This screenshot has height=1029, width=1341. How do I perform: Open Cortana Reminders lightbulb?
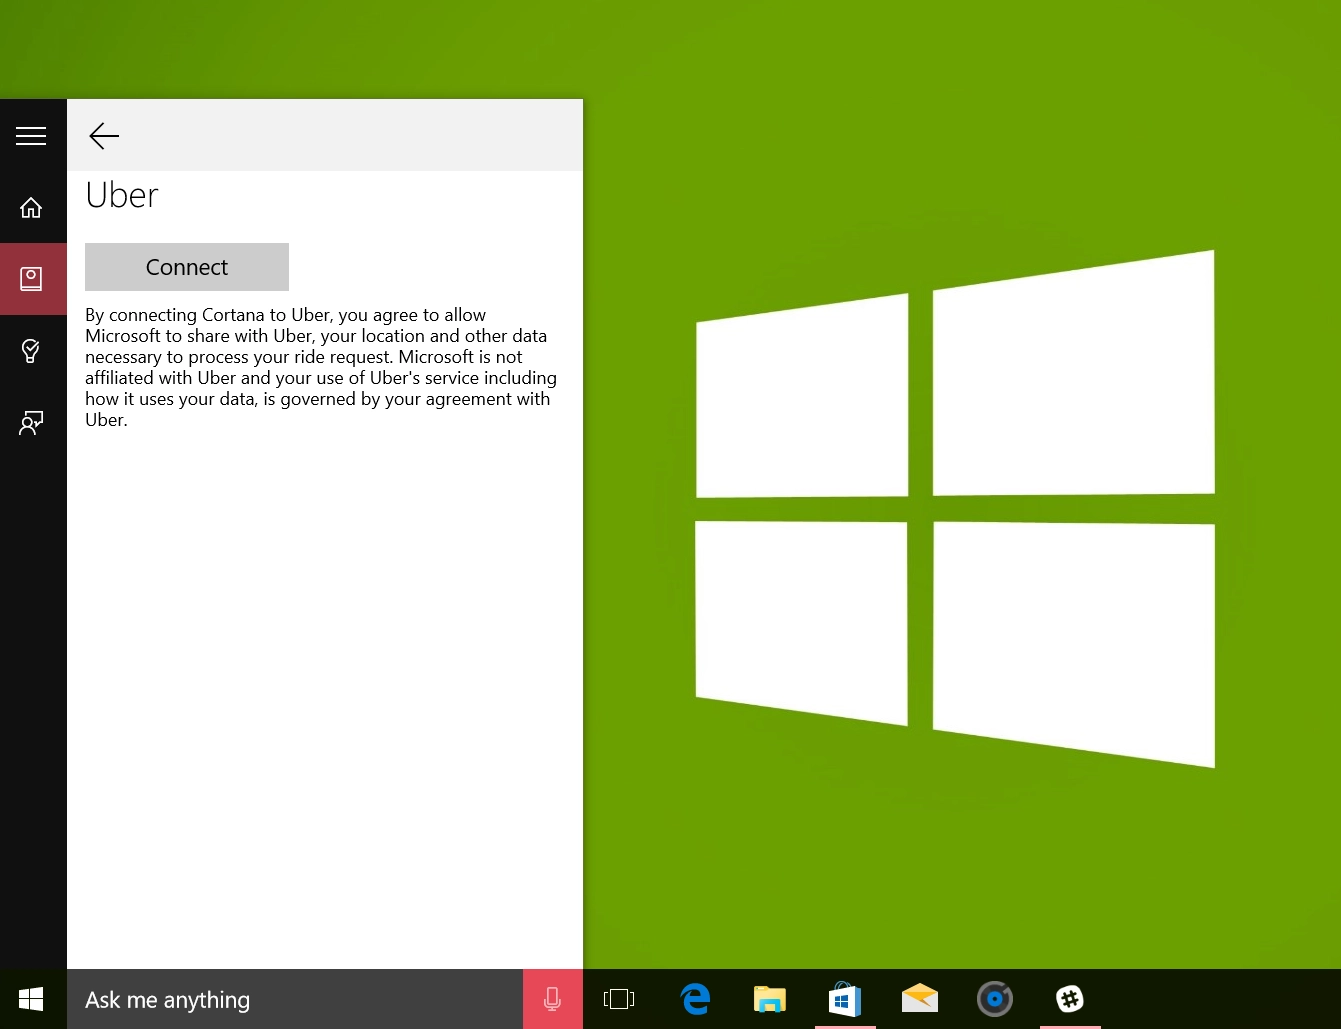pos(31,351)
